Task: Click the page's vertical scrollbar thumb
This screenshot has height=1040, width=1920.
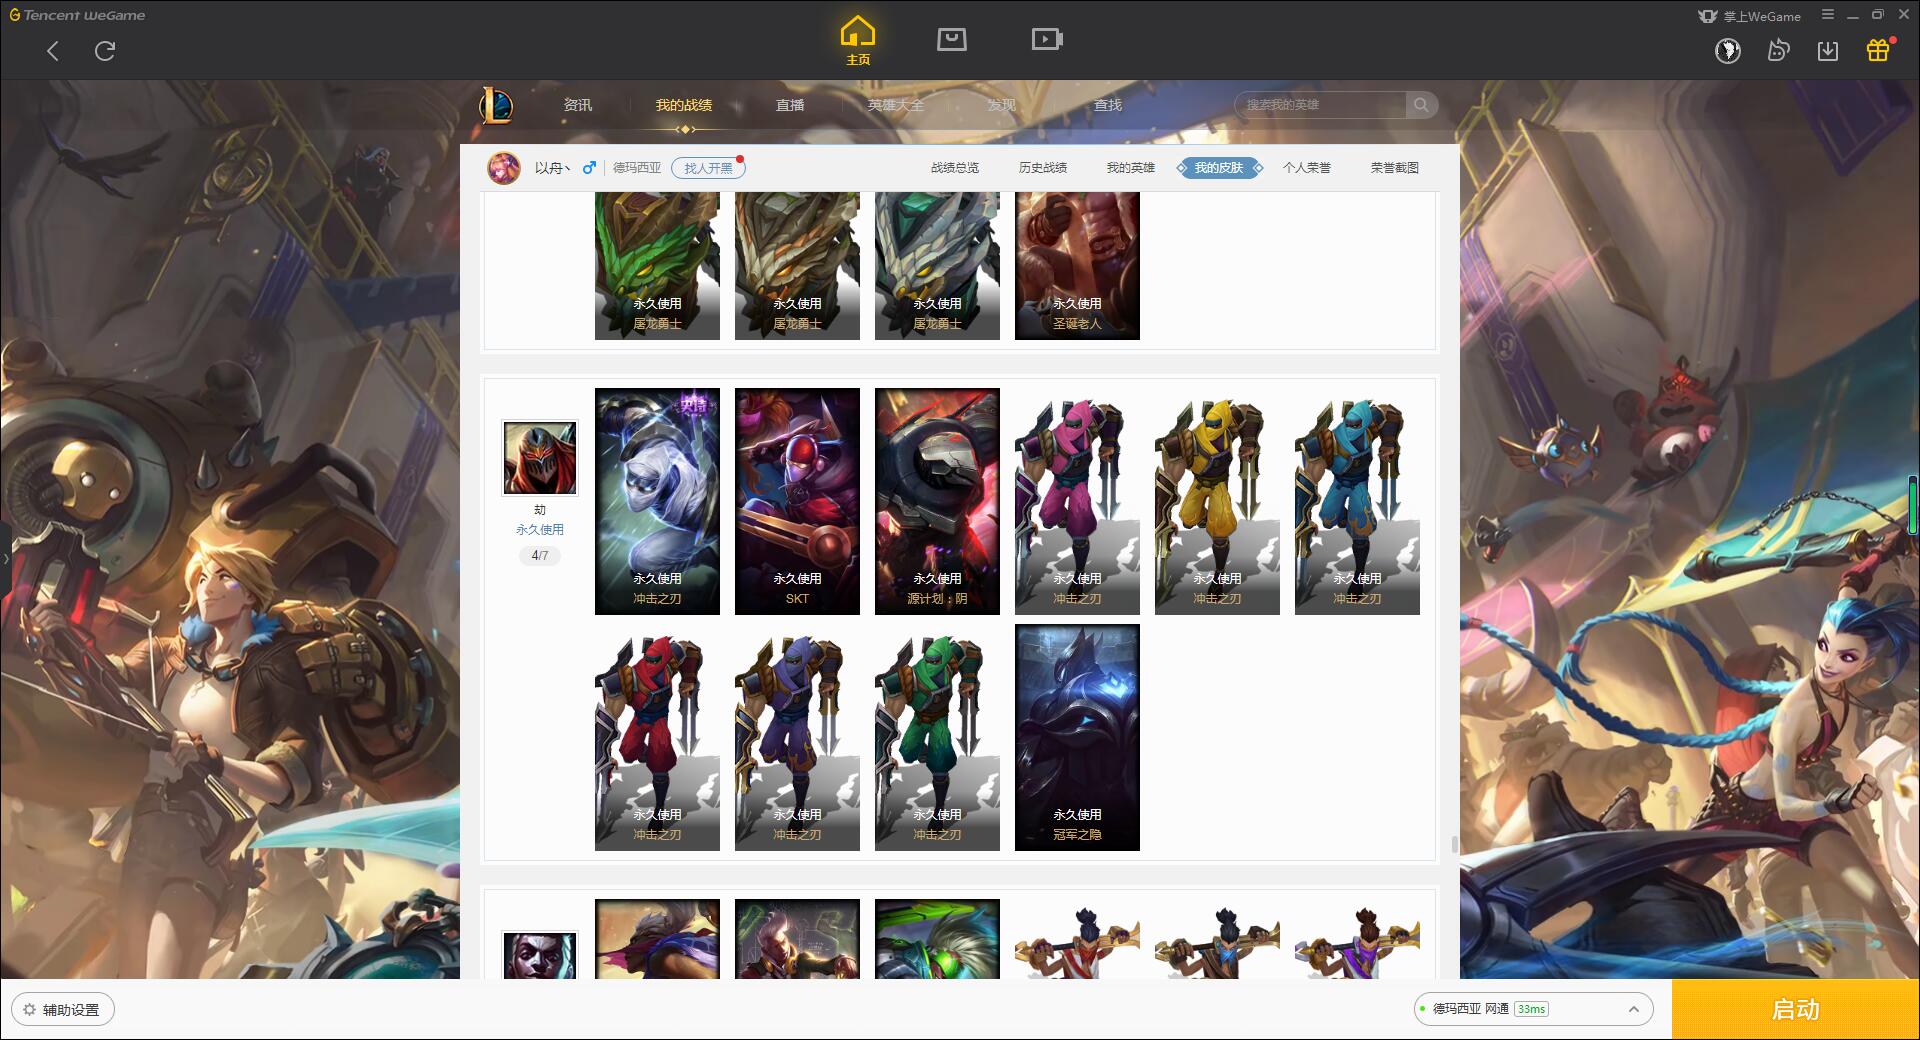Action: click(x=1454, y=845)
